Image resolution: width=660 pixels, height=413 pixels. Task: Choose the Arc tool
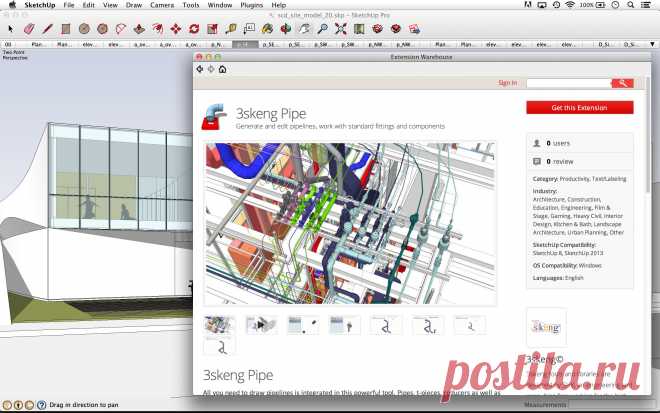coord(121,29)
